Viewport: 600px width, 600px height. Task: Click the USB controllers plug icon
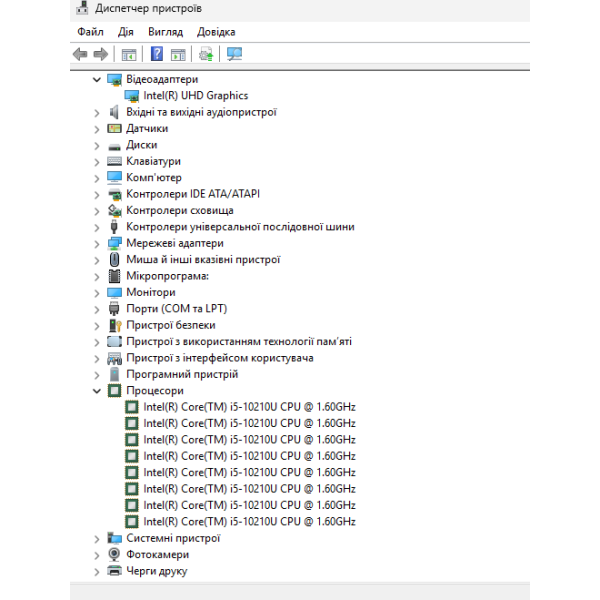pos(114,227)
